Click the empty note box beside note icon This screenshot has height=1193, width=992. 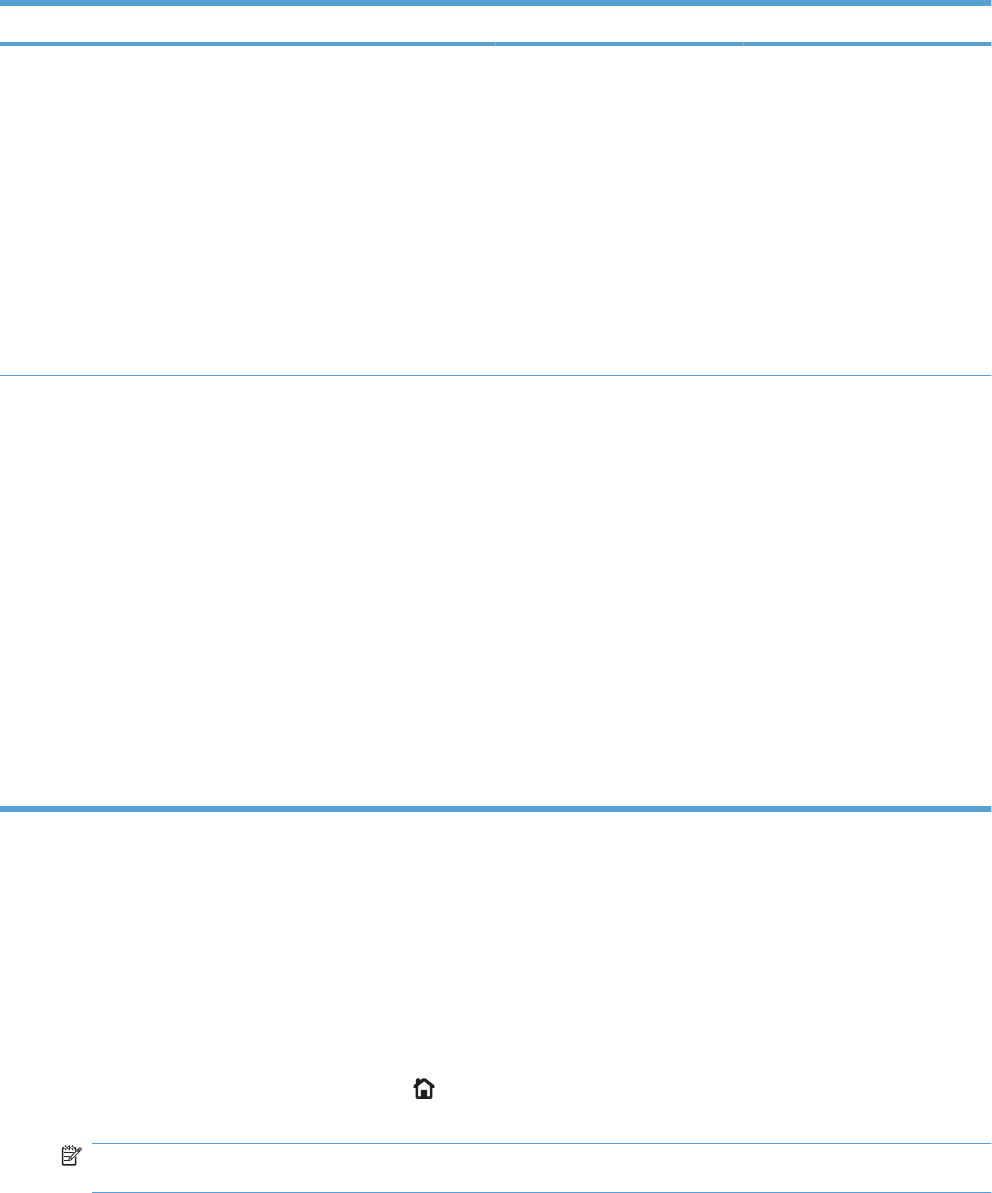click(542, 1167)
